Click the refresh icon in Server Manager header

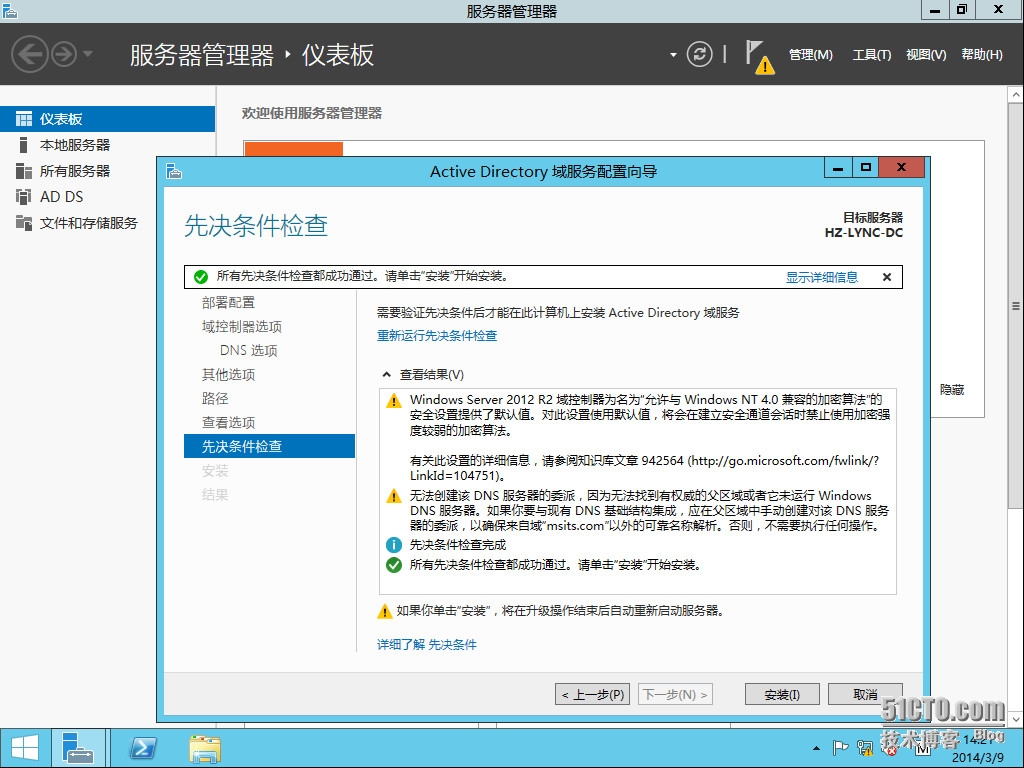(699, 54)
